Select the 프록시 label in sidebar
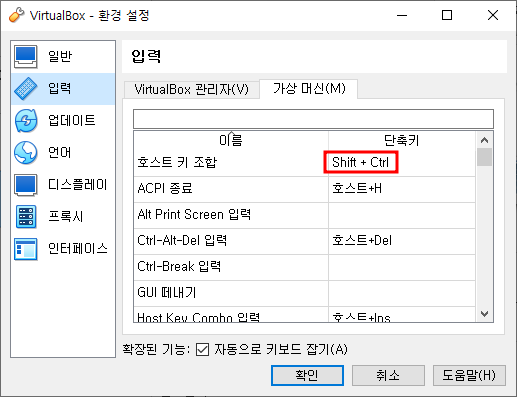Screen dimensions: 517x397 66,216
